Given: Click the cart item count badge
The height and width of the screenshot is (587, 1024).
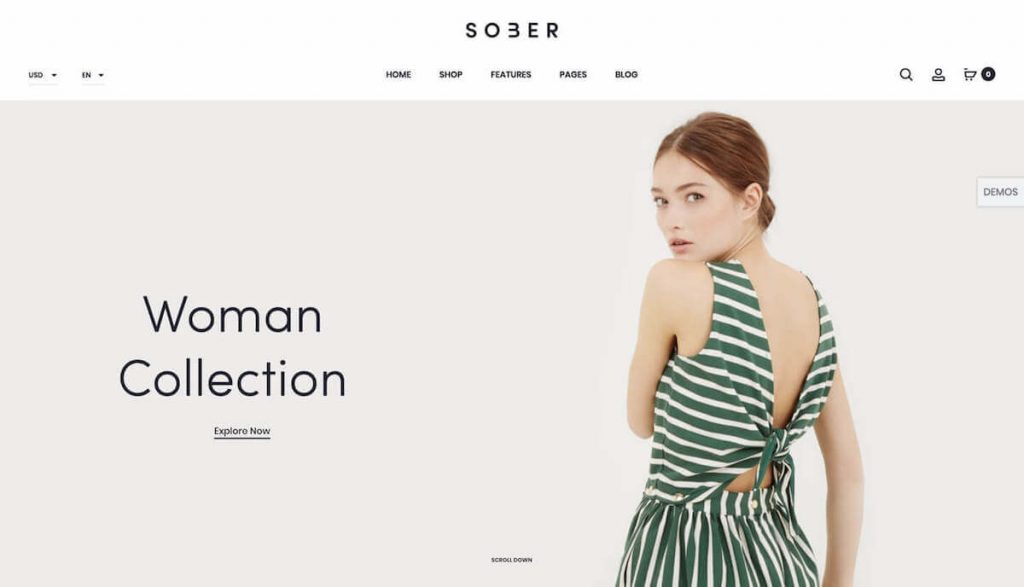Looking at the screenshot, I should (x=988, y=74).
